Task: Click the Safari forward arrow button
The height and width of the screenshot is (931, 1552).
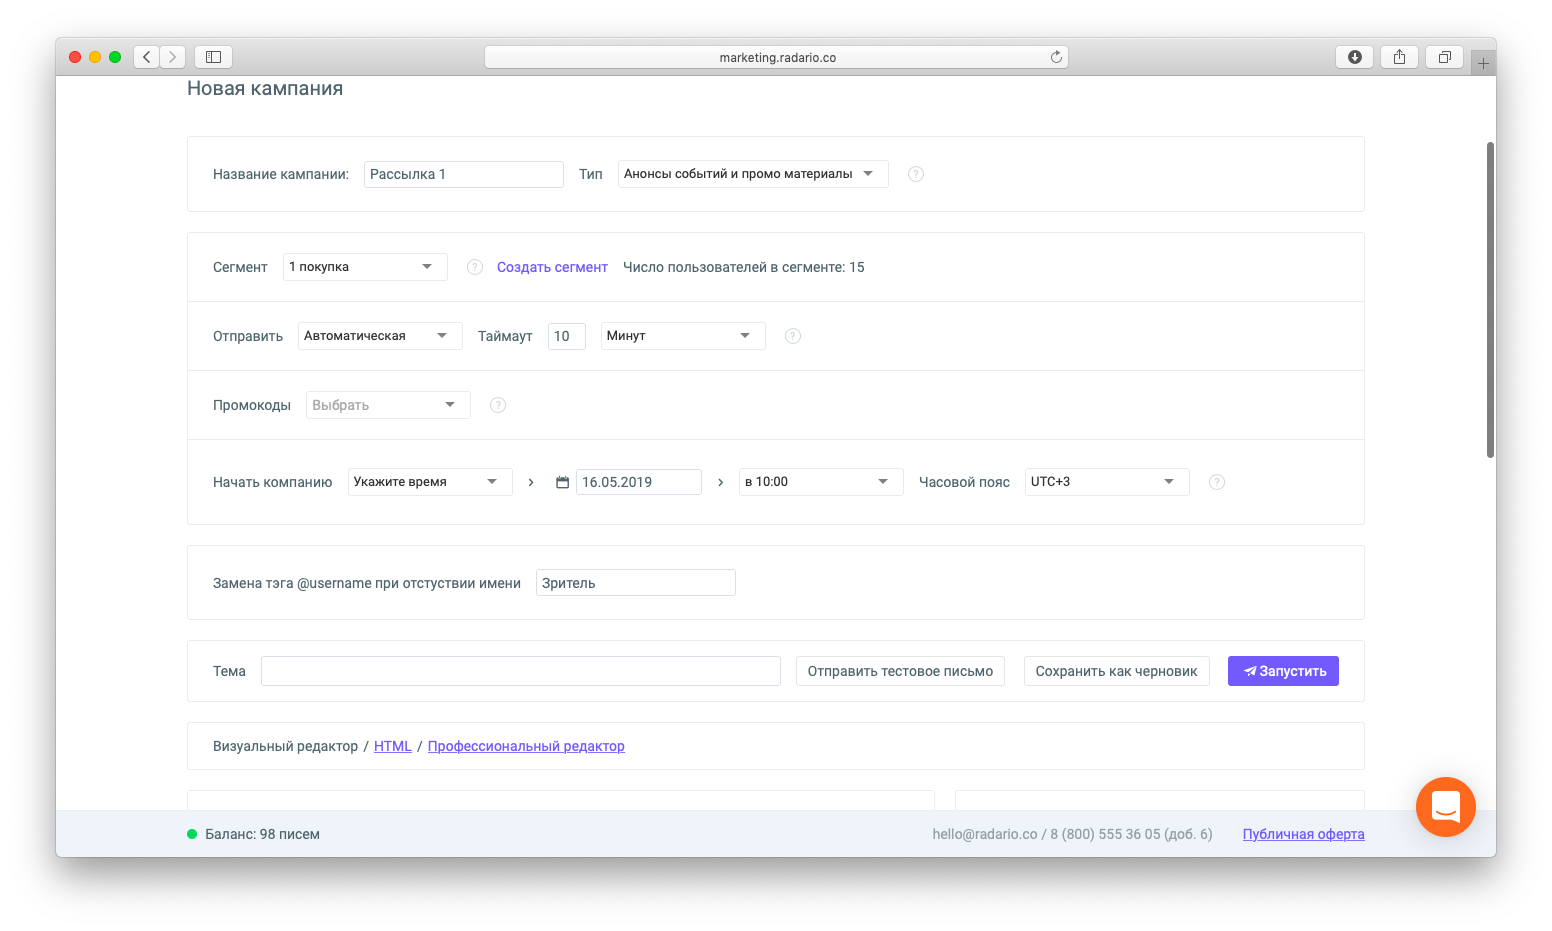Action: tap(173, 57)
